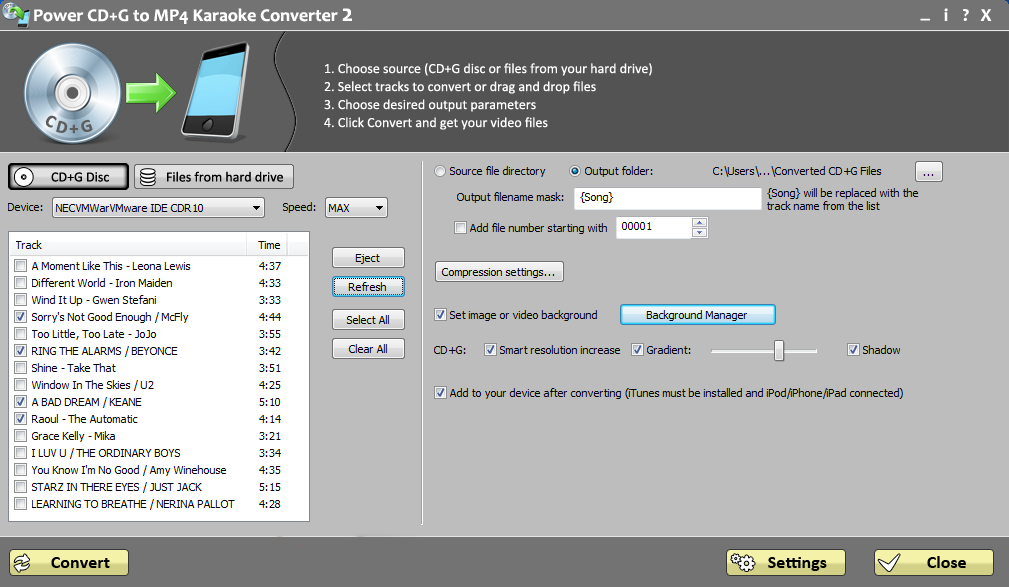This screenshot has height=587, width=1009.
Task: Uncheck 'A BAD DREAM / KEANE' track
Action: [x=21, y=402]
